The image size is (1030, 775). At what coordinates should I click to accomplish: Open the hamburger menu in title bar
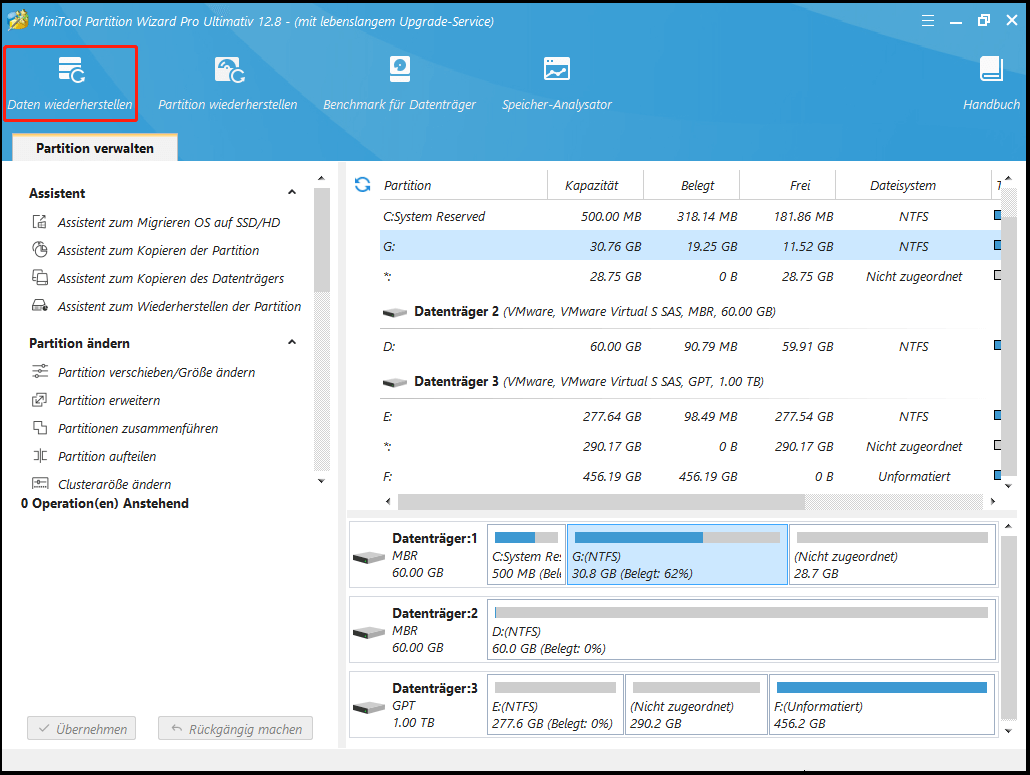[928, 21]
